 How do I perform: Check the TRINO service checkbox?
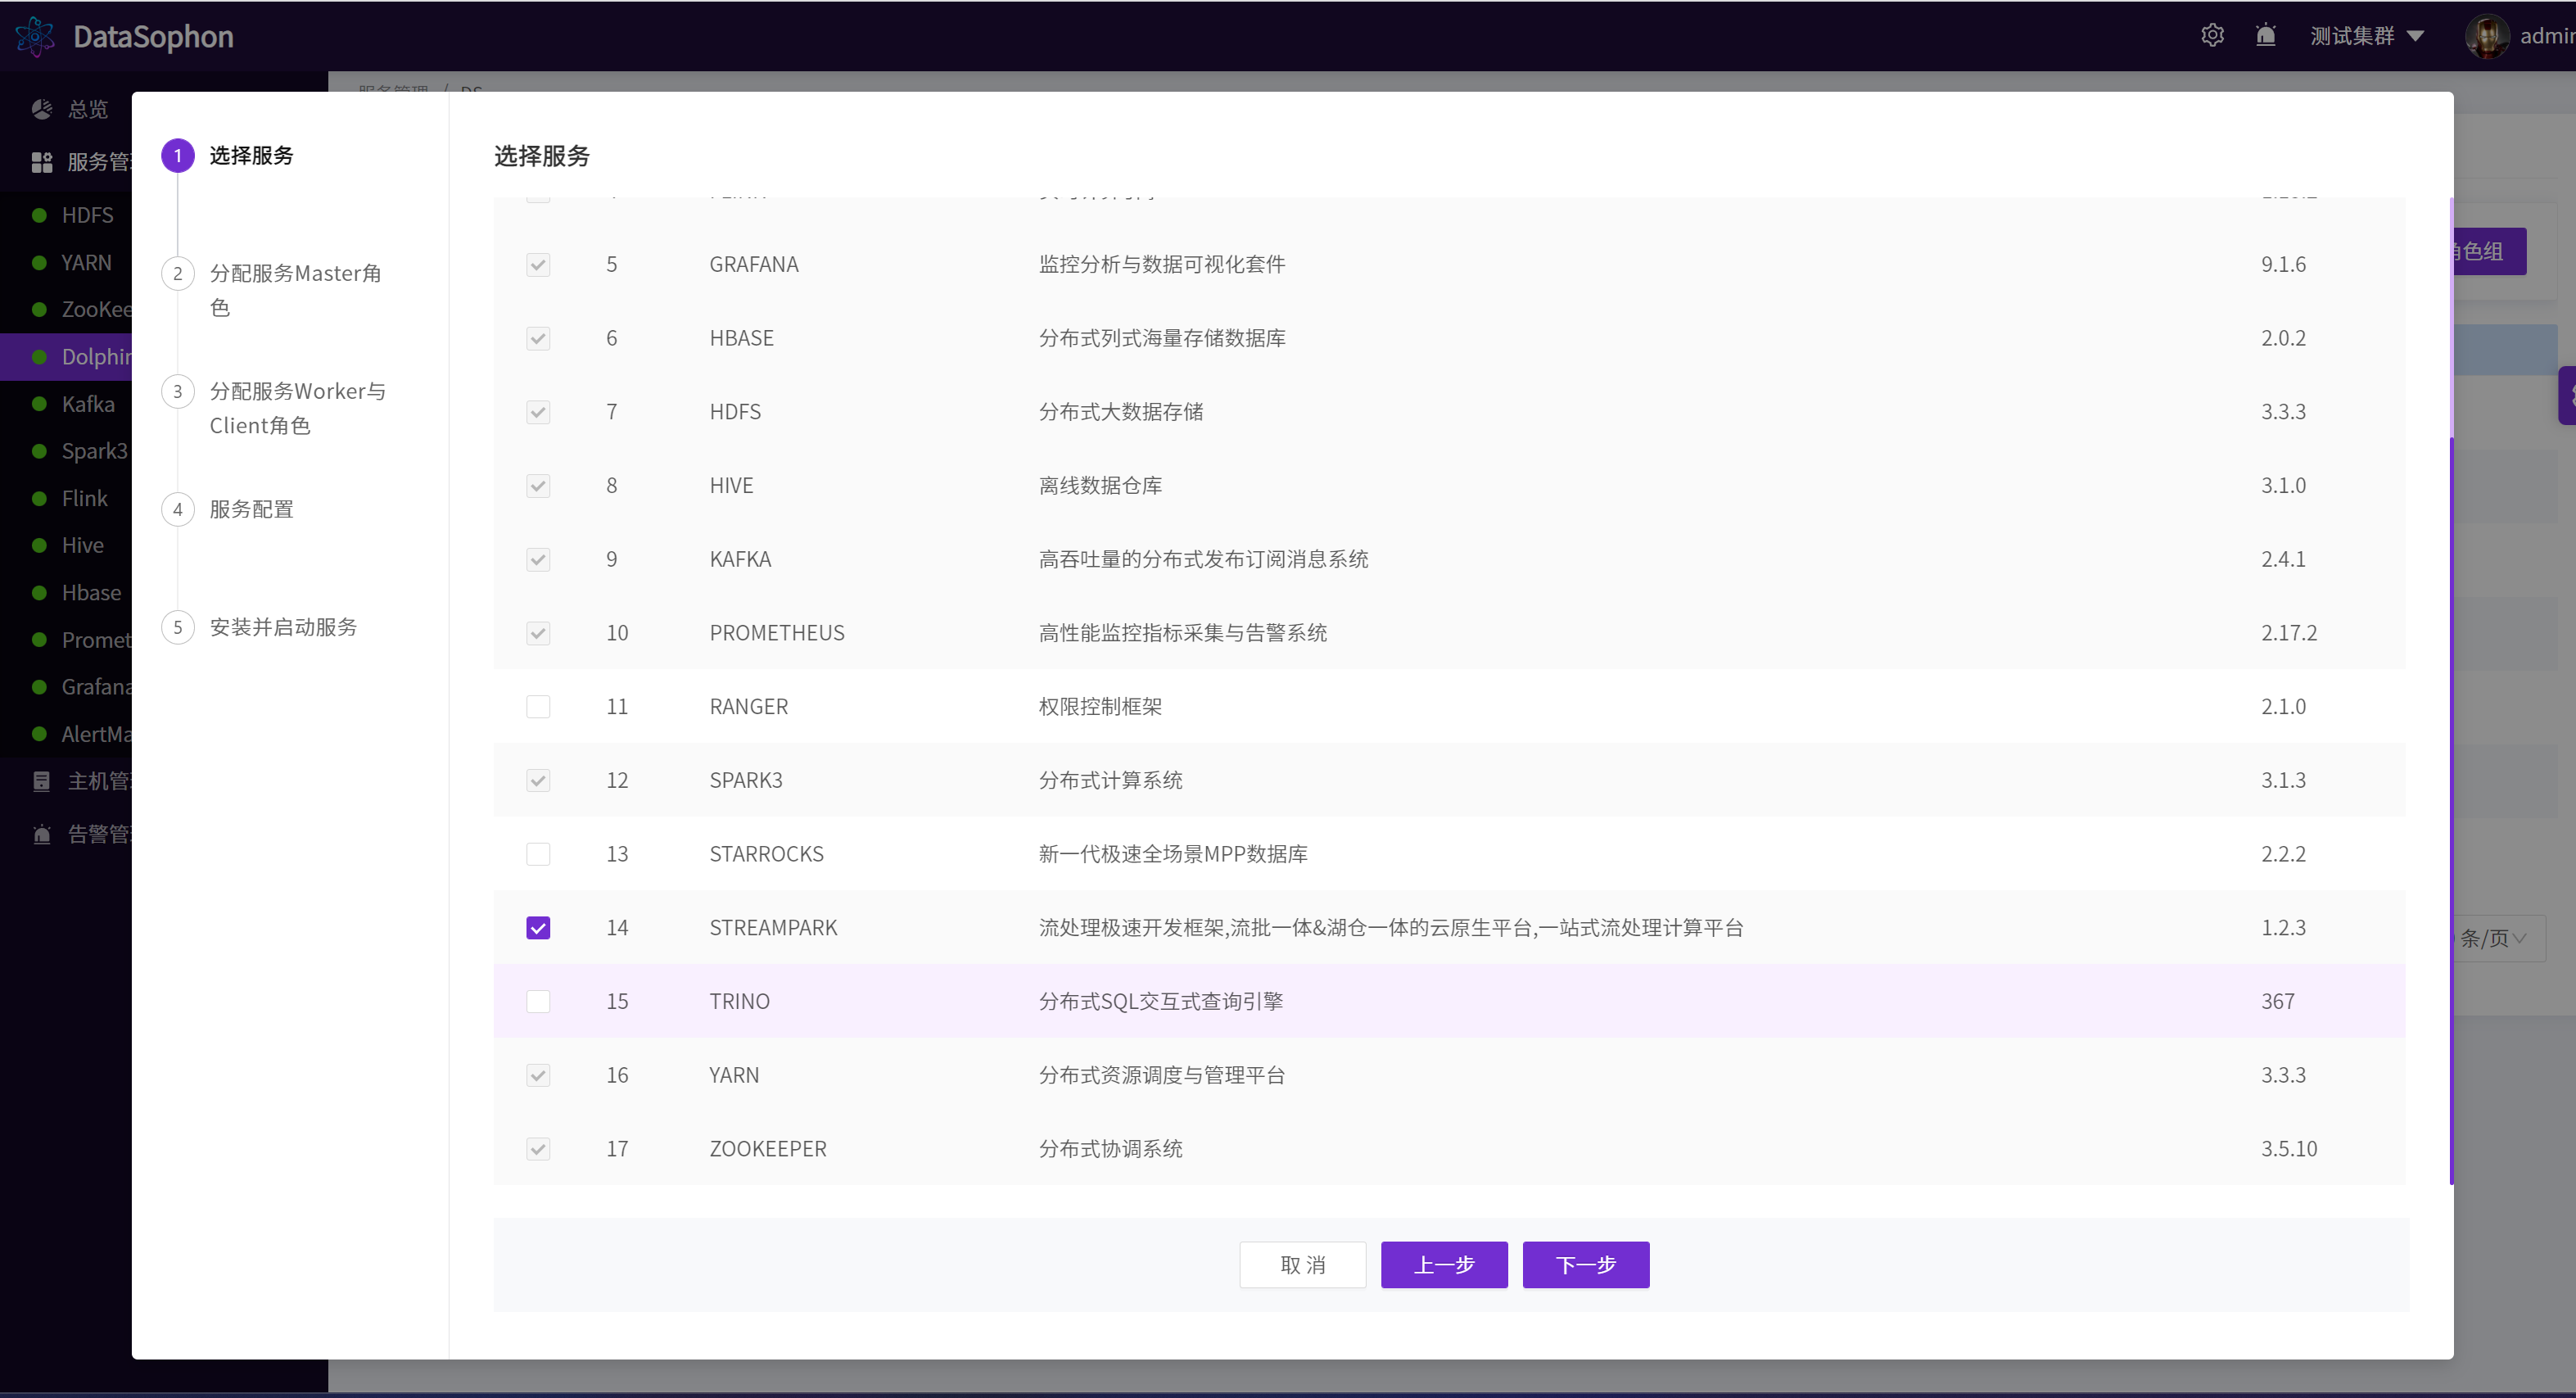(x=538, y=1001)
